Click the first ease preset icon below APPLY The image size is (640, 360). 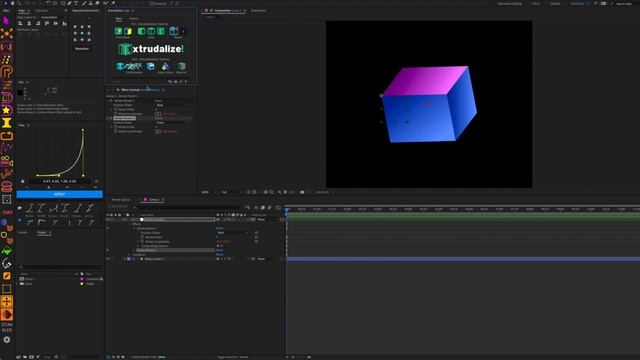(29, 209)
